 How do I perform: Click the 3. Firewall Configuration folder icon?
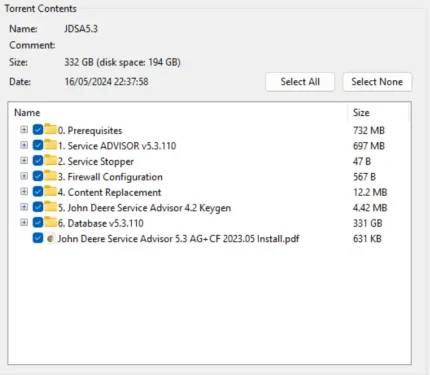click(50, 175)
